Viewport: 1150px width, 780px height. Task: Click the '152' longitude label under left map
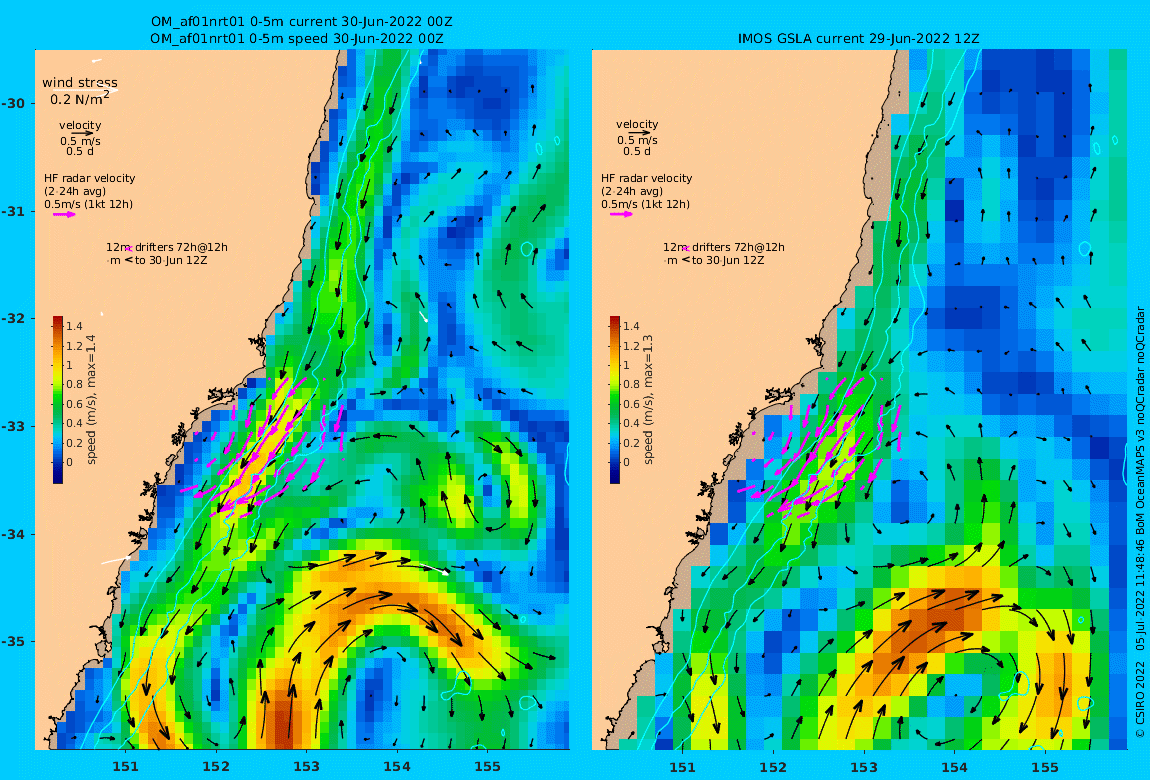[216, 767]
